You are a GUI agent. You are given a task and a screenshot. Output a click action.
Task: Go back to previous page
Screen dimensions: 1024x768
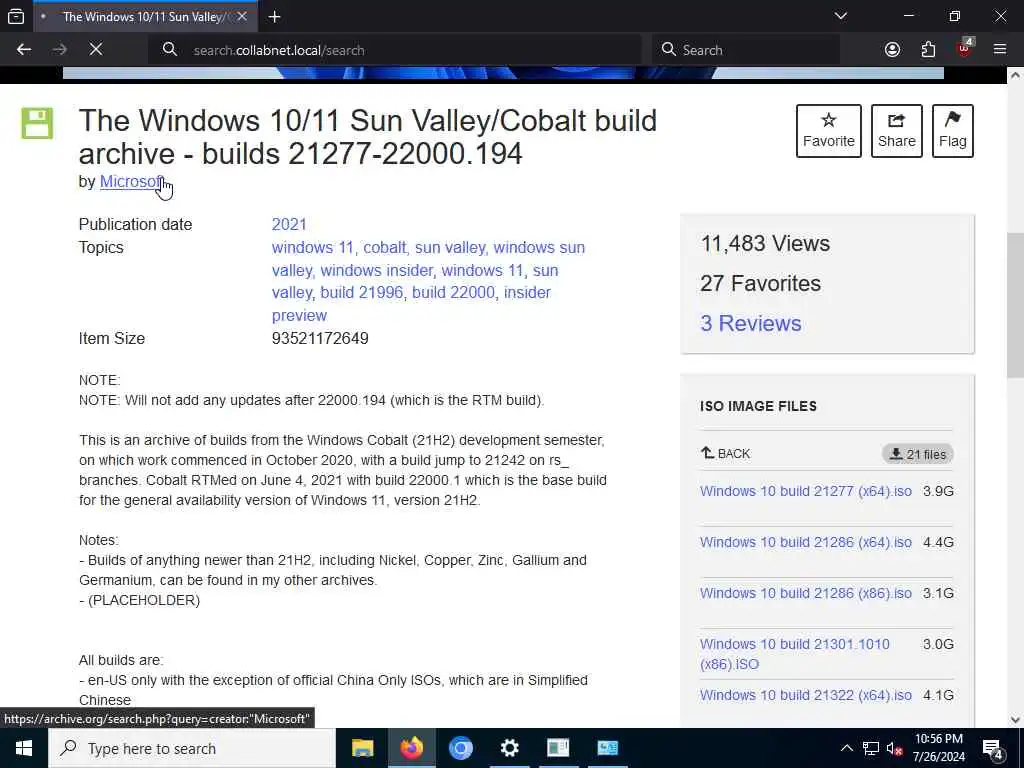[24, 50]
